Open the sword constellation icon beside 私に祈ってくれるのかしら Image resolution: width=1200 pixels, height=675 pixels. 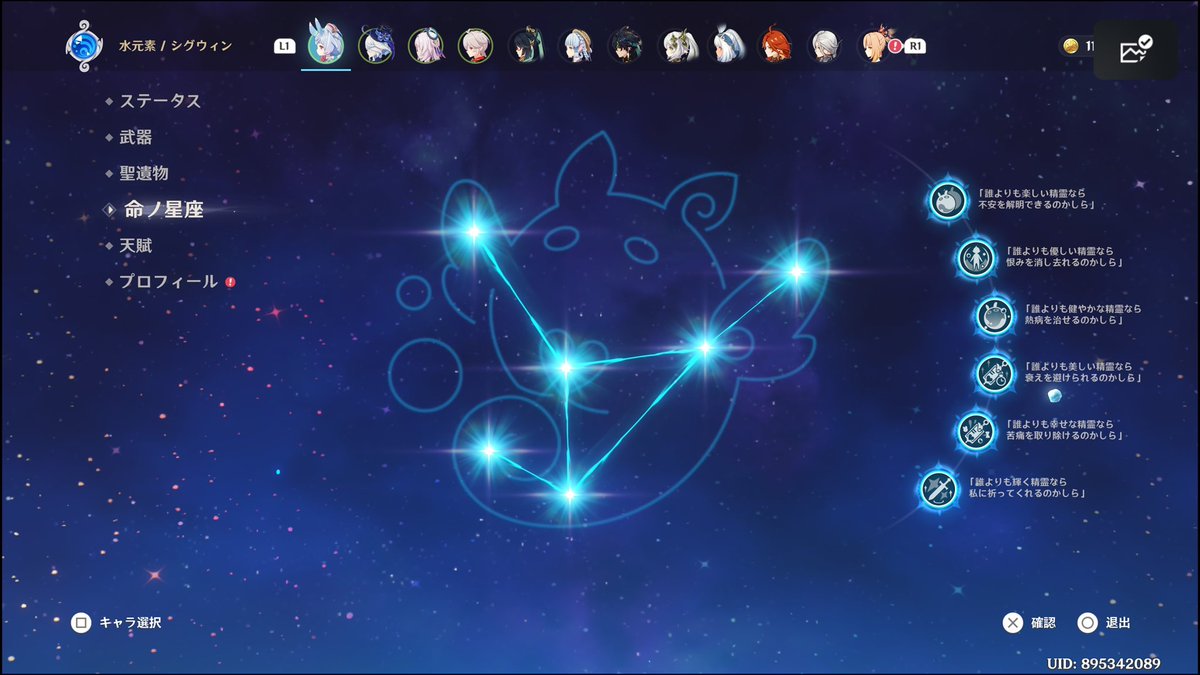pyautogui.click(x=939, y=489)
